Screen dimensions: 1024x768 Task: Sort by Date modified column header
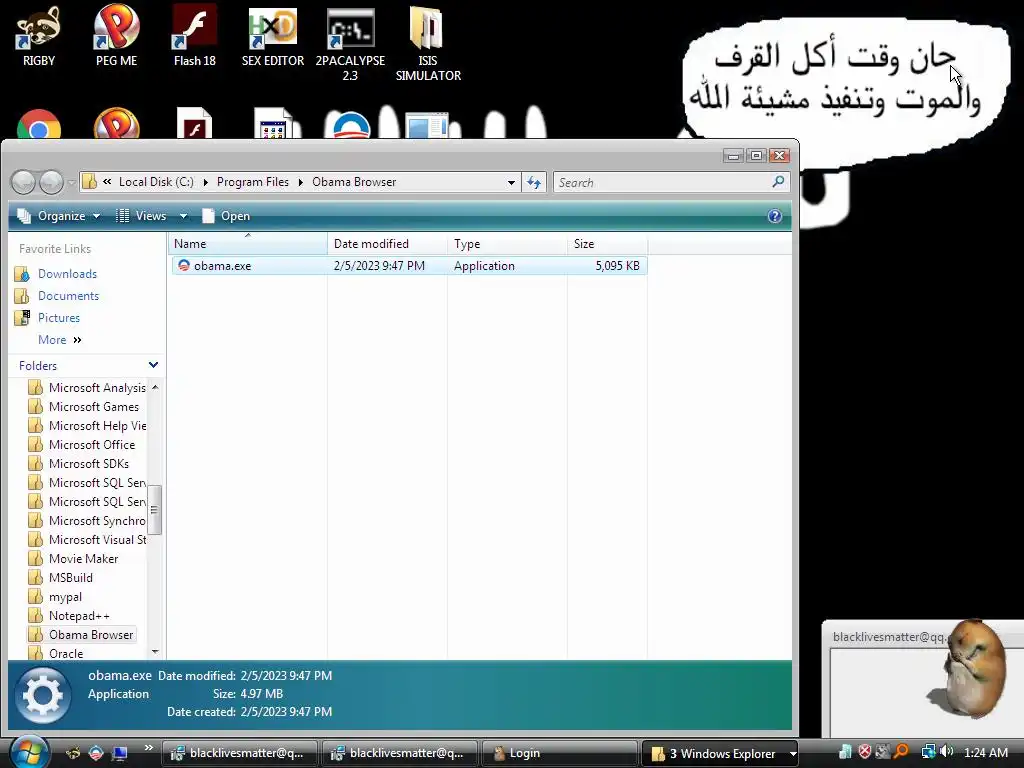click(387, 244)
